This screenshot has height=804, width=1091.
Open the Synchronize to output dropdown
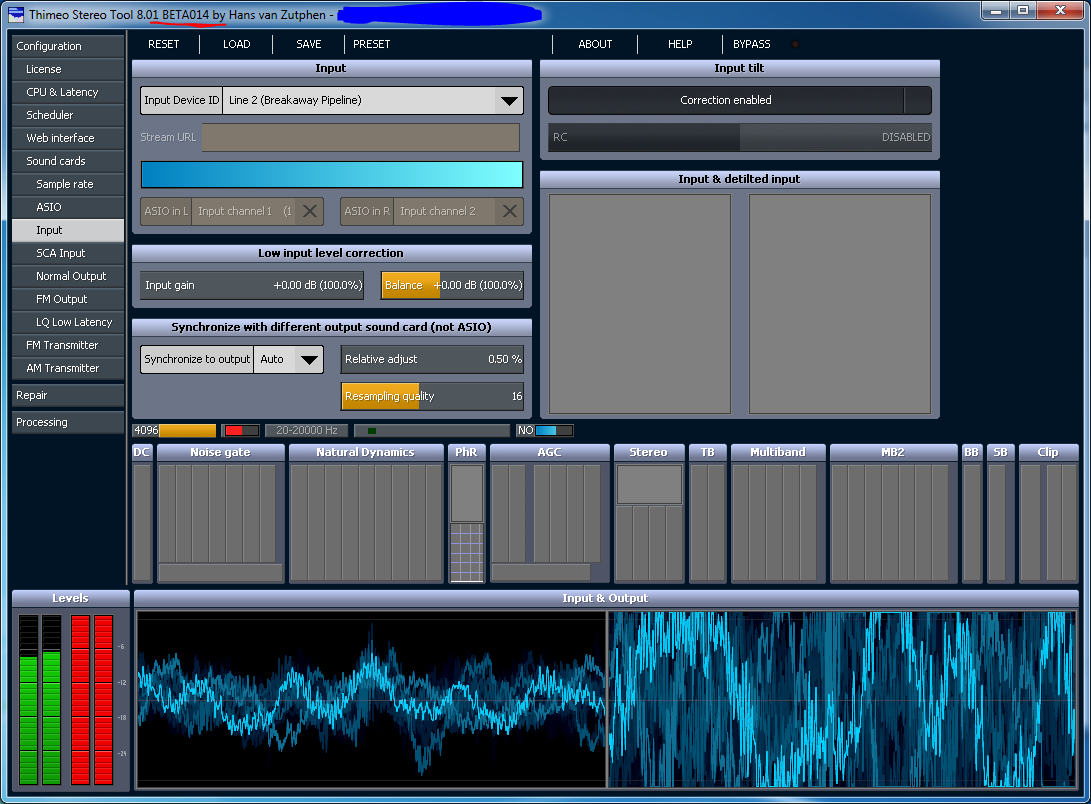[x=310, y=359]
